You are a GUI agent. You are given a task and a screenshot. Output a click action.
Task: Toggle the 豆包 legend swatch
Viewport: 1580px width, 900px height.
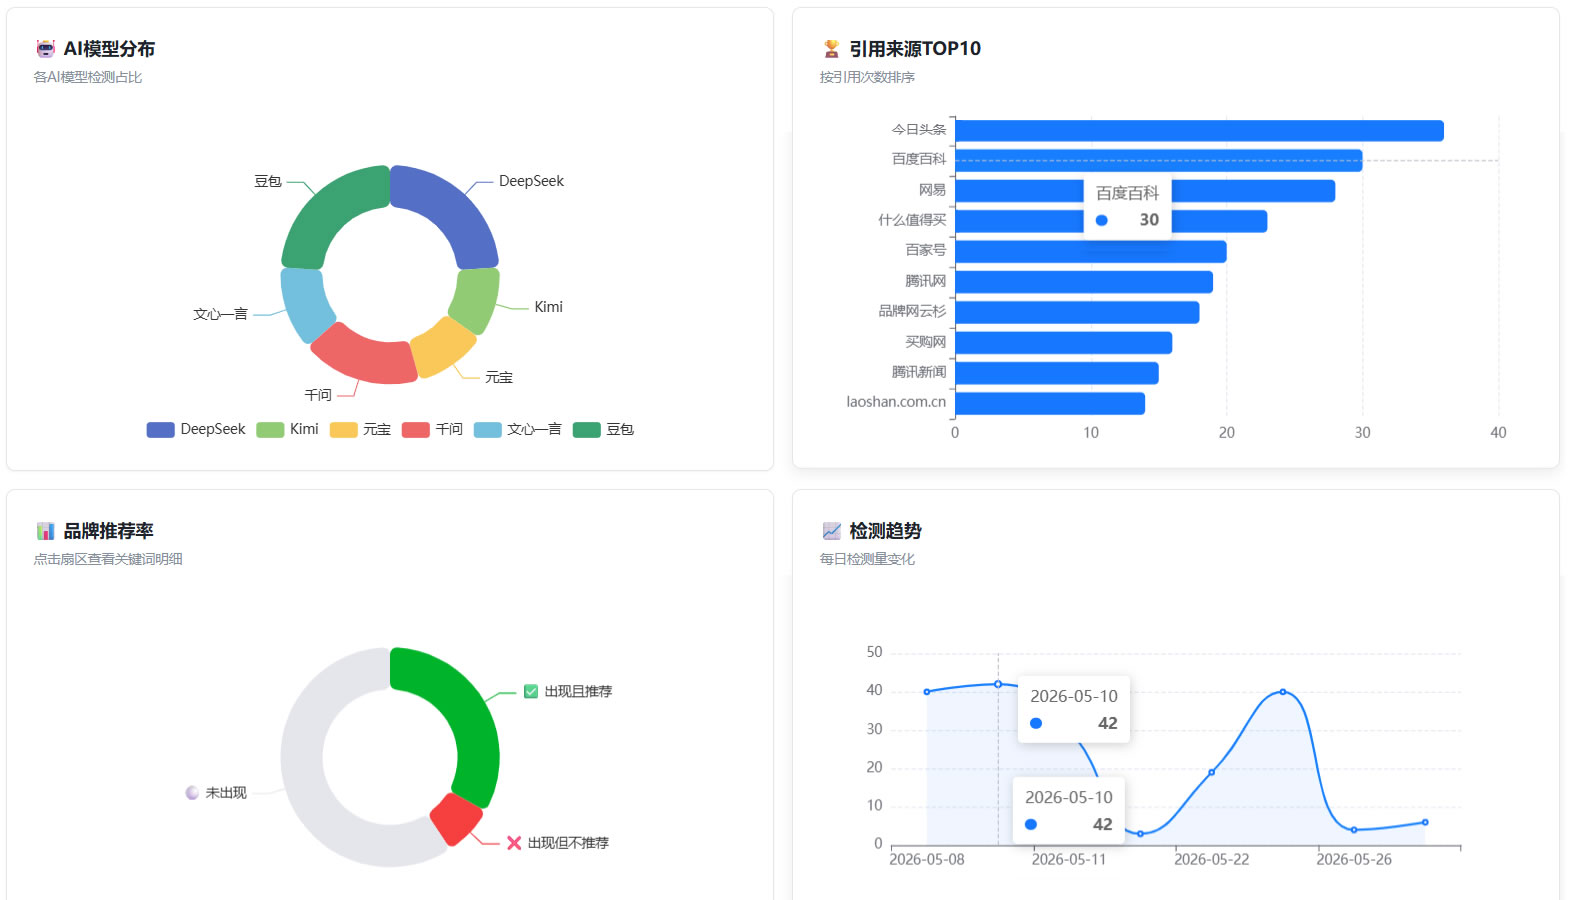[x=586, y=430]
